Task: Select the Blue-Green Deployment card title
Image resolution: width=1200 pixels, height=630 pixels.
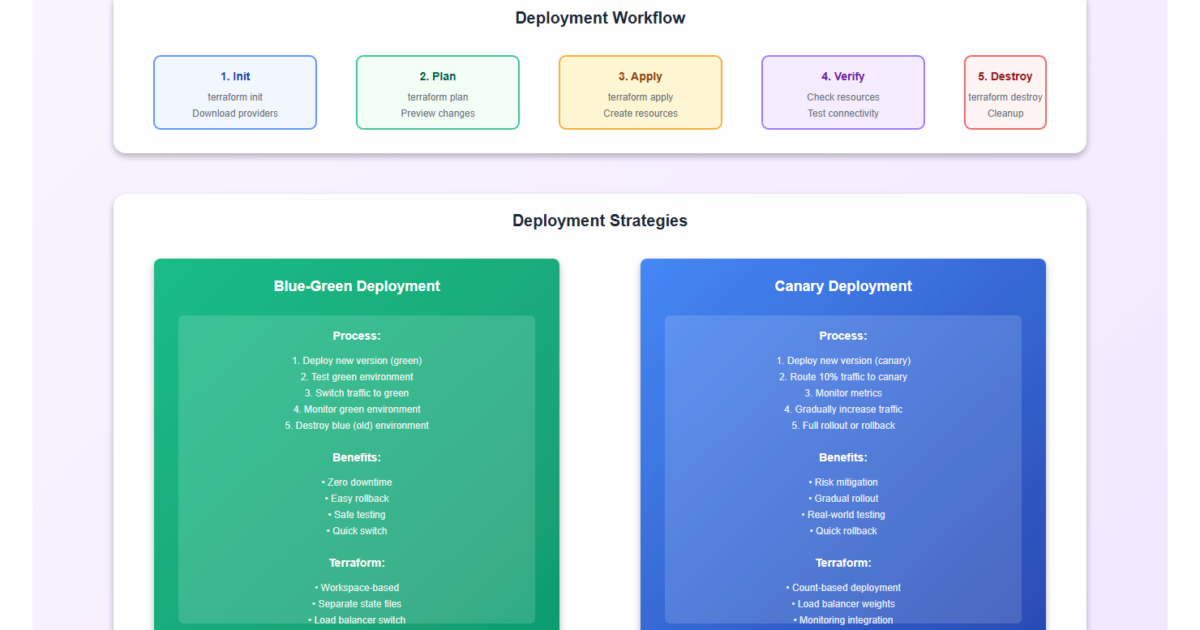Action: click(357, 286)
